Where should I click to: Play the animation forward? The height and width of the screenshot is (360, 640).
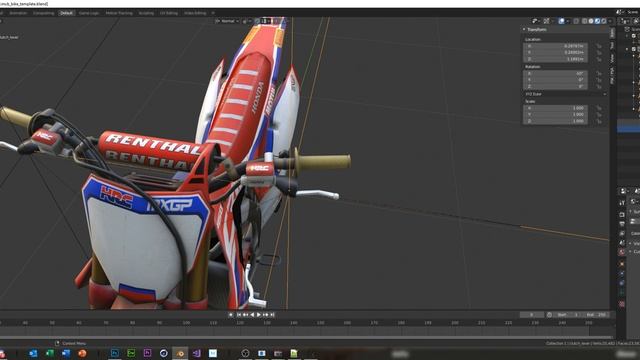[x=259, y=315]
